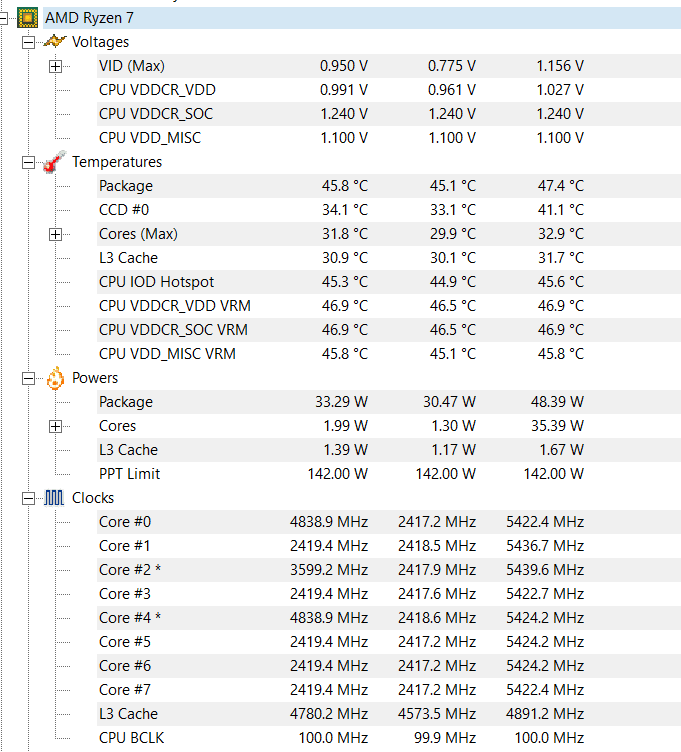The height and width of the screenshot is (752, 681).
Task: Click the Temperatures thermometer icon
Action: (x=54, y=162)
